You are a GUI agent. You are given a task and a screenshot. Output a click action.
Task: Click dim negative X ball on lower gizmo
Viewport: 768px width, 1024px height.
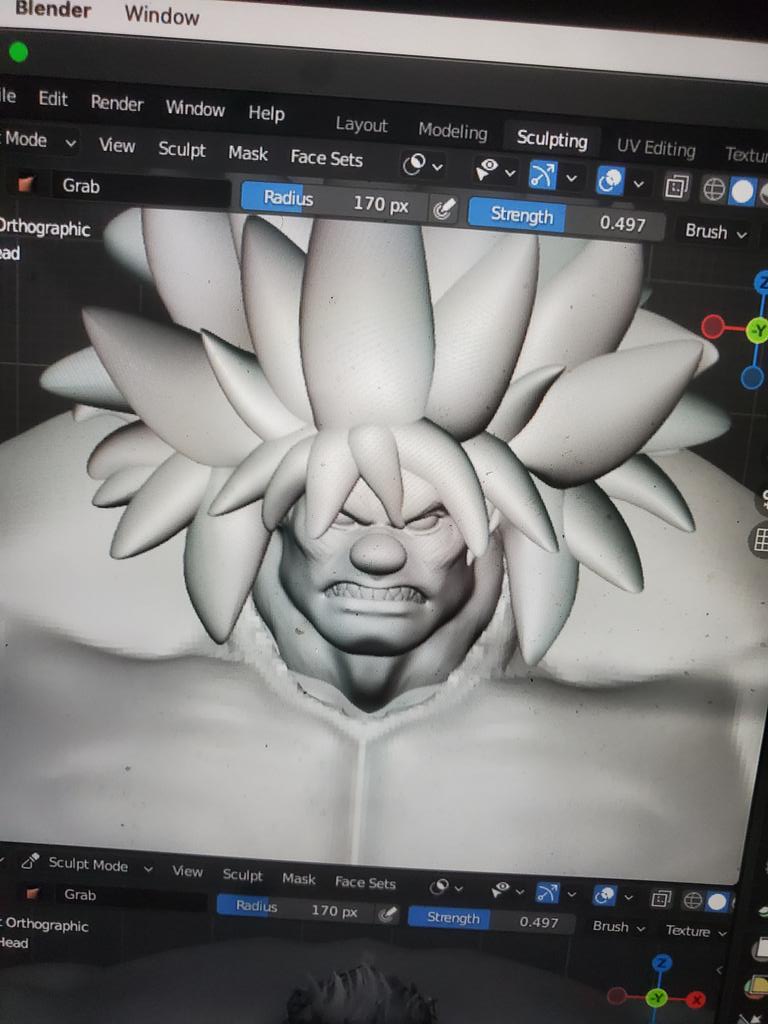coord(616,995)
